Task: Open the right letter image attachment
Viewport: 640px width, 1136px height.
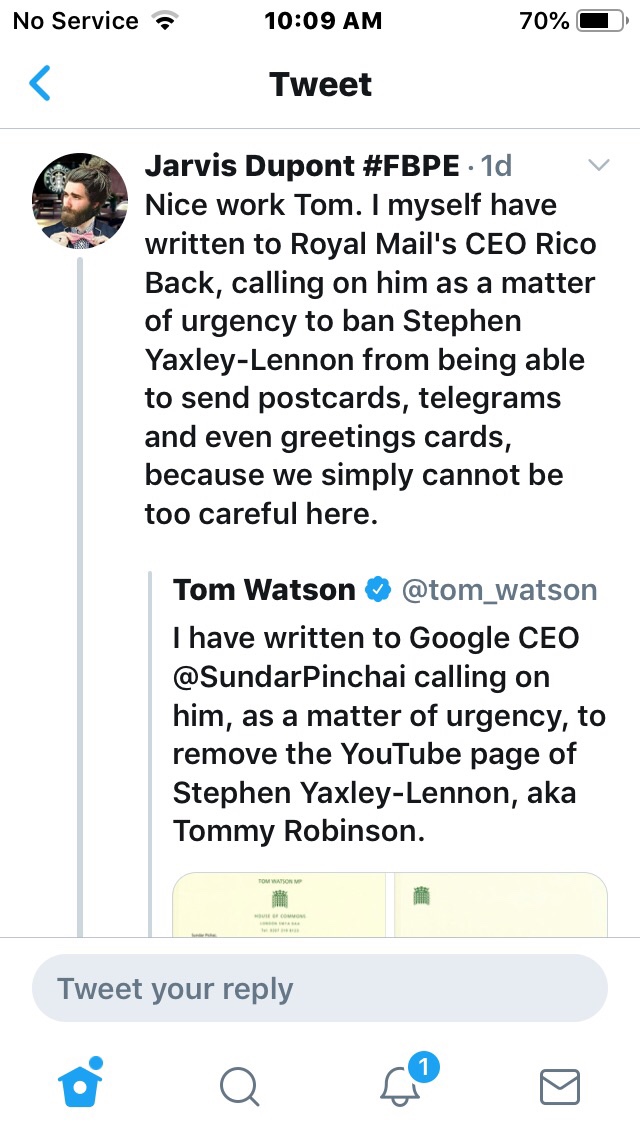Action: [501, 905]
